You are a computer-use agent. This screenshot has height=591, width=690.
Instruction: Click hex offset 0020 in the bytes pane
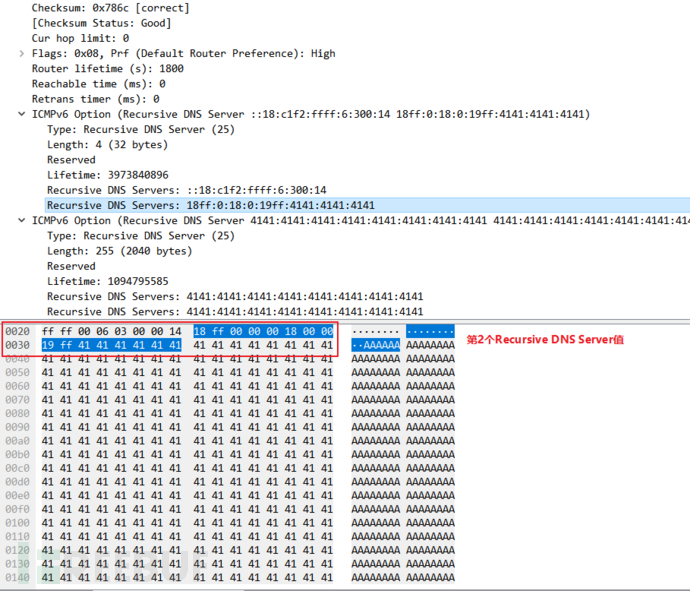18,331
